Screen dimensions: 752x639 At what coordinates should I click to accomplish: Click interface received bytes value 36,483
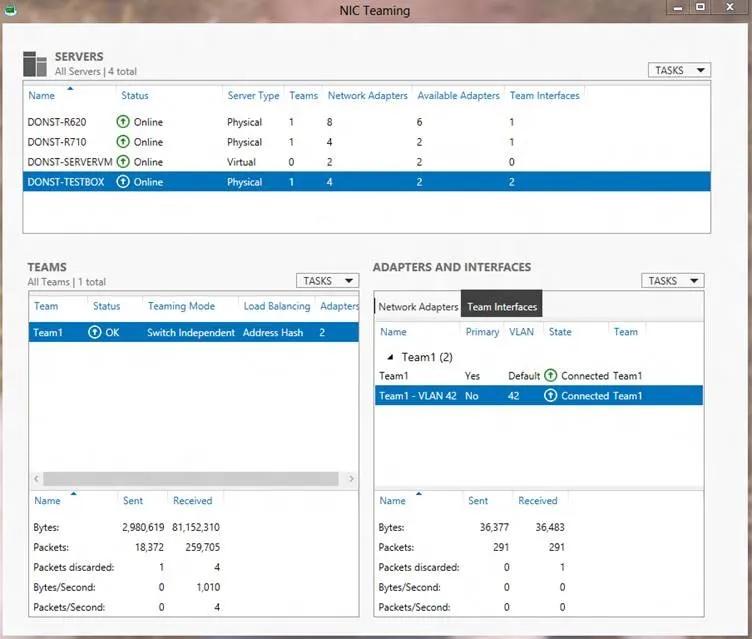tap(550, 527)
